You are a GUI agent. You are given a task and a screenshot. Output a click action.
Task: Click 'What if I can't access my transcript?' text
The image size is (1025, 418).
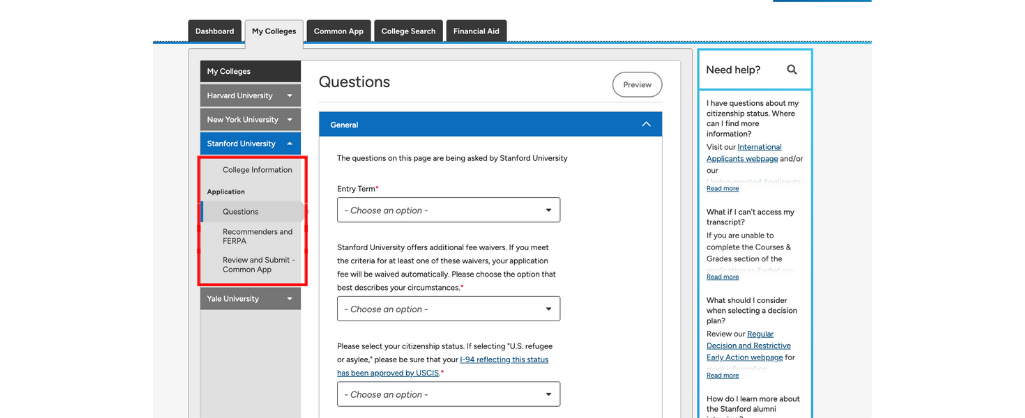tap(750, 217)
